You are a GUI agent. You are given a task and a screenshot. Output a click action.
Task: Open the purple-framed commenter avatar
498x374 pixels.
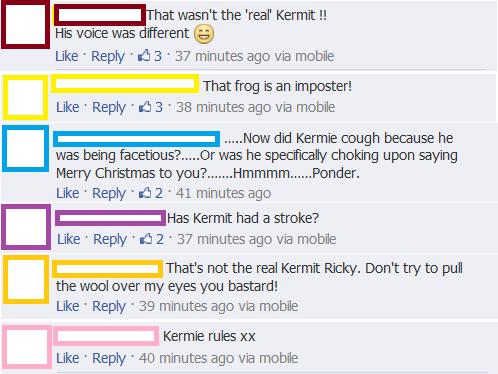26,227
